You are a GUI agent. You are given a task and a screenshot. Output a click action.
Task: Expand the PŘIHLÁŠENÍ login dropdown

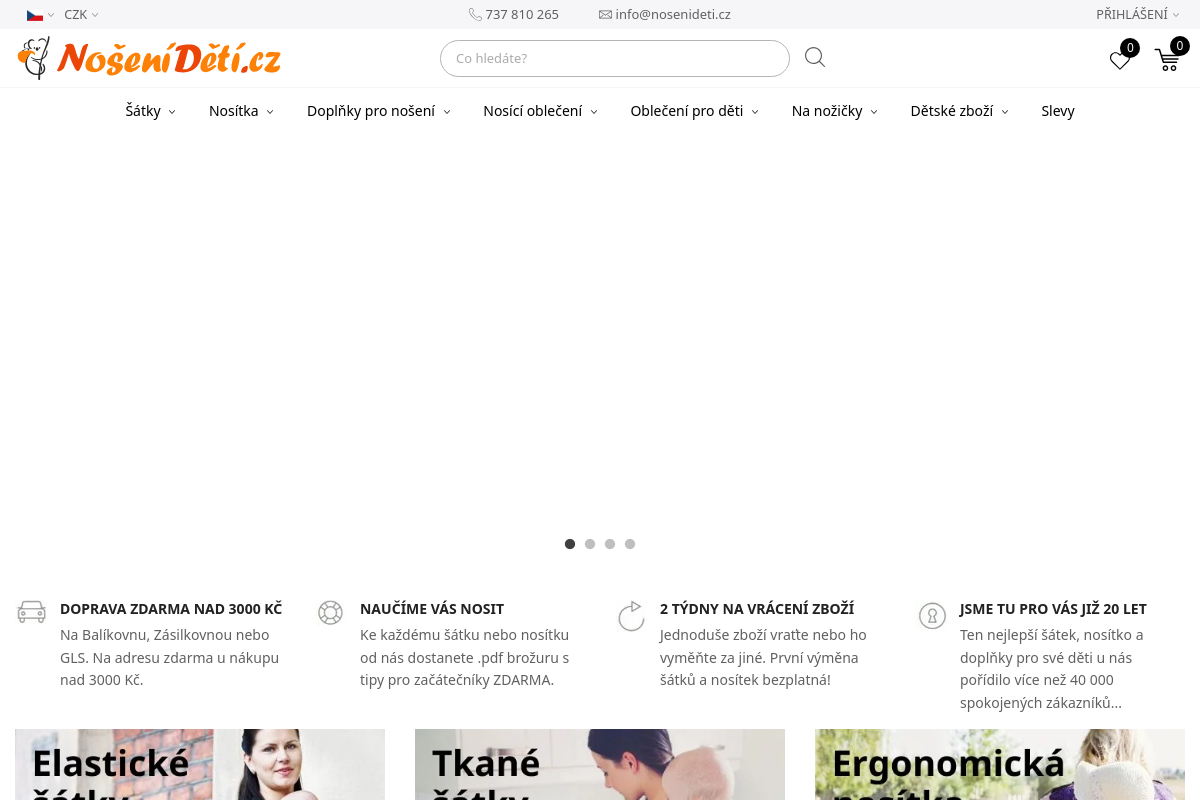click(1138, 14)
